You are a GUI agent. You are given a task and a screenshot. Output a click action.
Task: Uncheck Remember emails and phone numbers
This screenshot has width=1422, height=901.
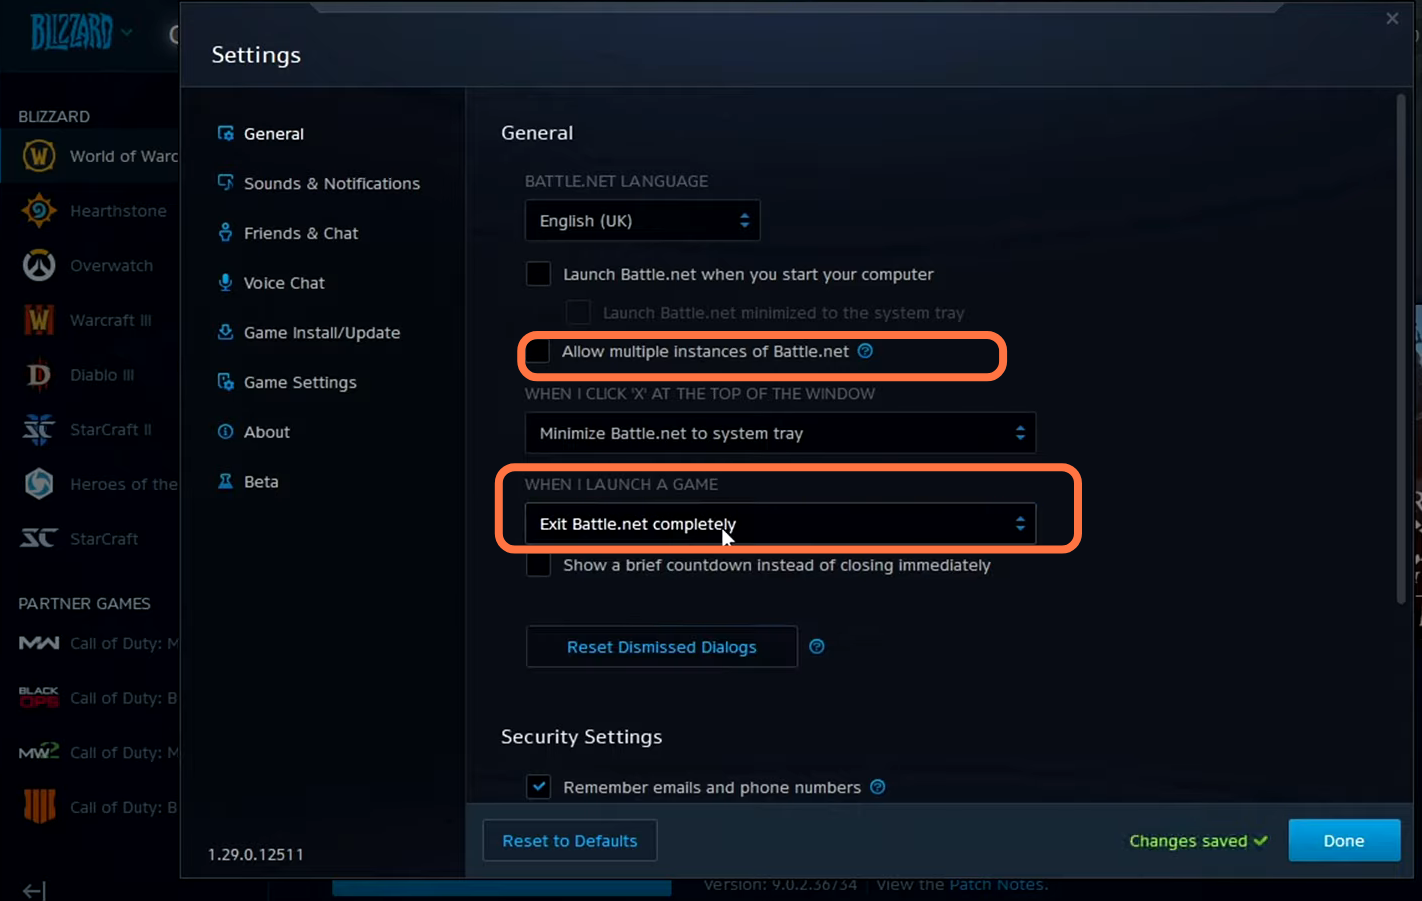click(538, 787)
